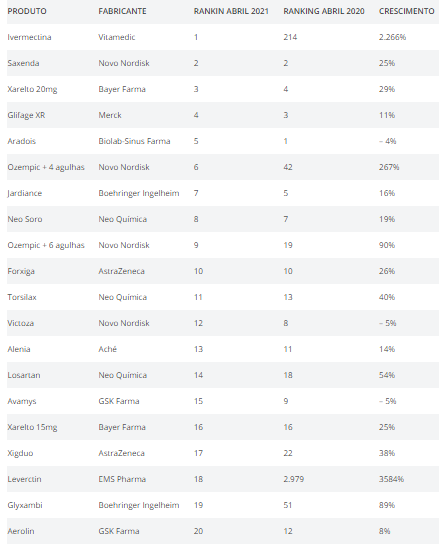Click Boehringer Ingelheim in Jardiance row
The image size is (443, 551).
pos(139,193)
